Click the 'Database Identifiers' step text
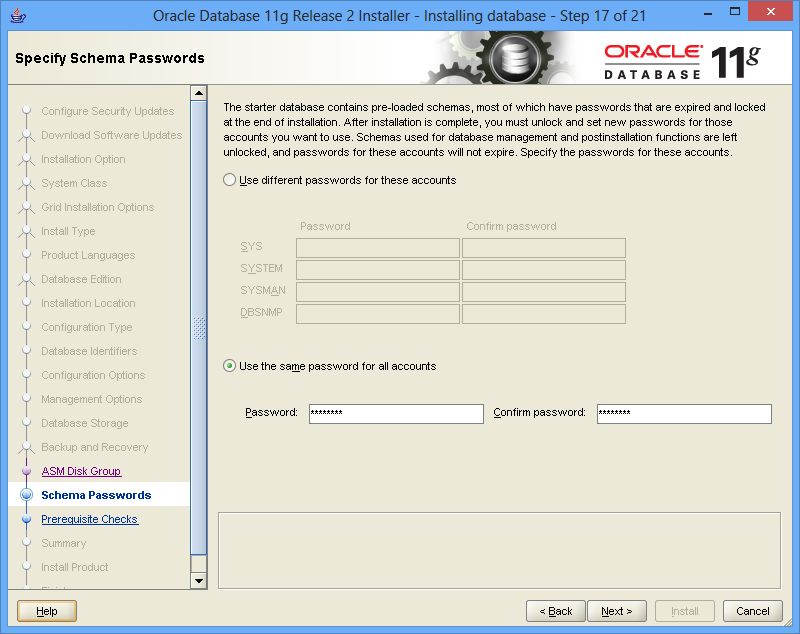The height and width of the screenshot is (634, 800). (89, 351)
